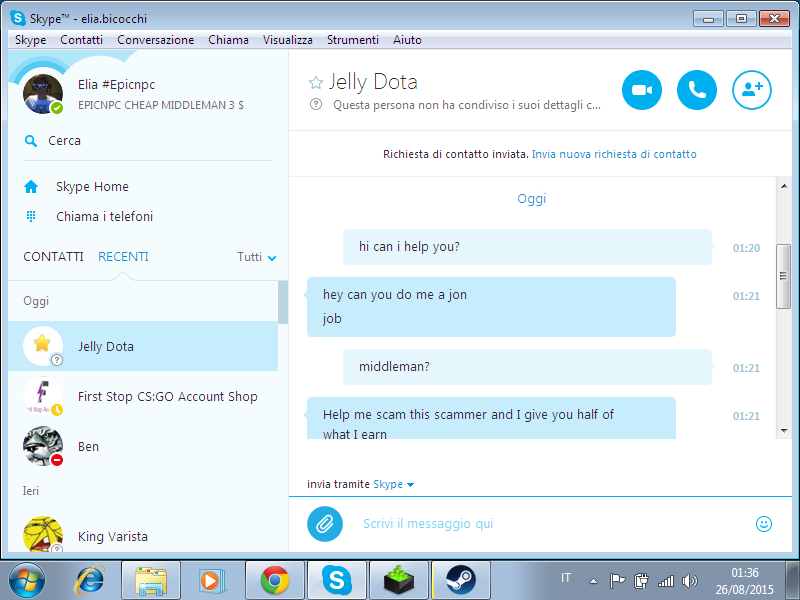Open the Contatti menu
800x600 pixels.
[x=82, y=40]
